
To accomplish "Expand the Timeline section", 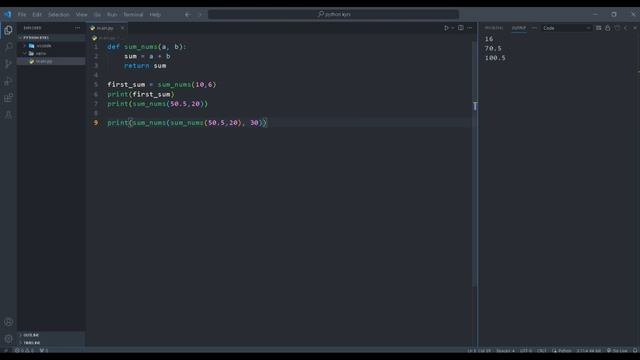I will tap(51, 343).
